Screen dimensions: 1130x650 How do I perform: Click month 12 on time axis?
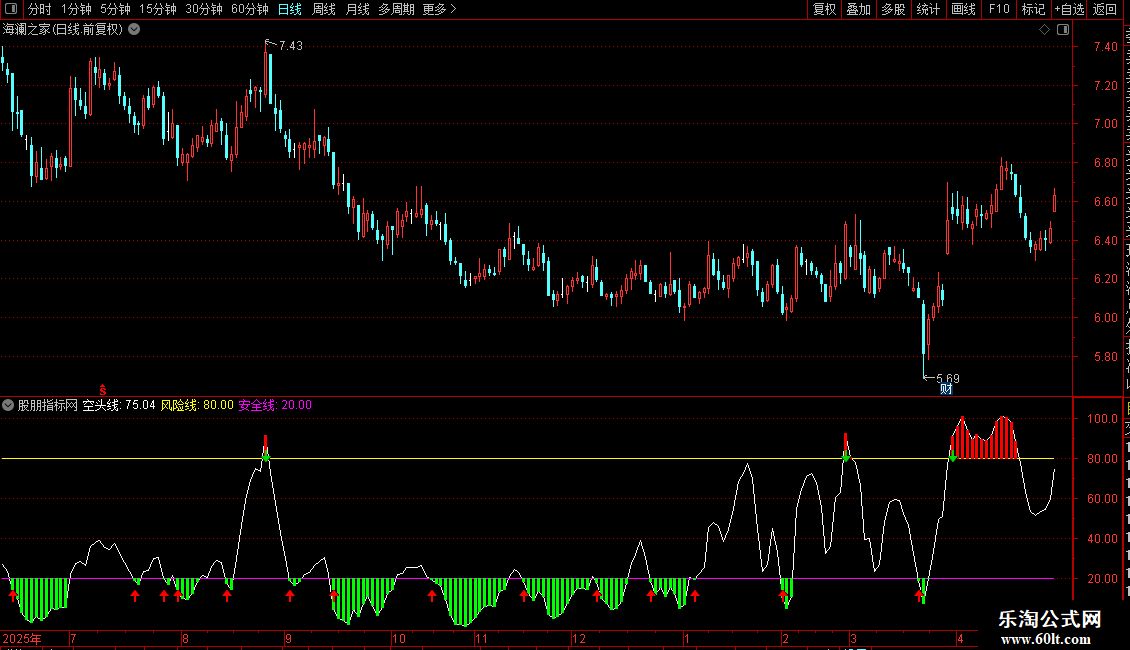[x=579, y=638]
